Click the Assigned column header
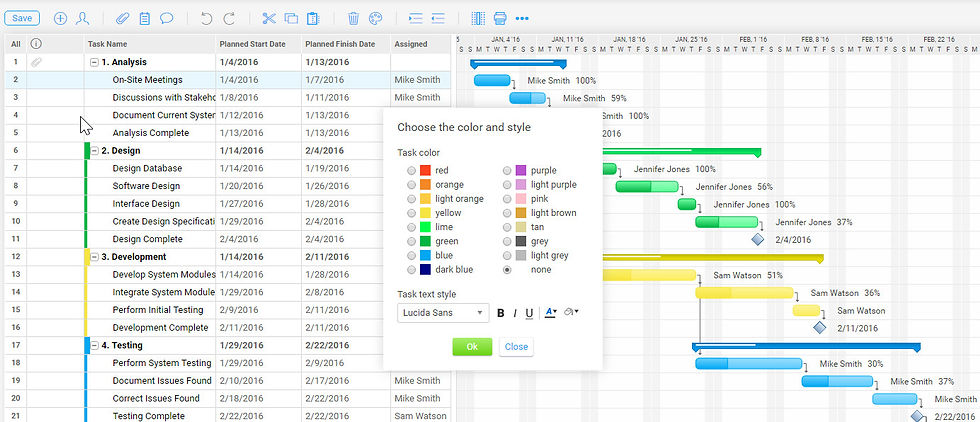 pos(420,44)
